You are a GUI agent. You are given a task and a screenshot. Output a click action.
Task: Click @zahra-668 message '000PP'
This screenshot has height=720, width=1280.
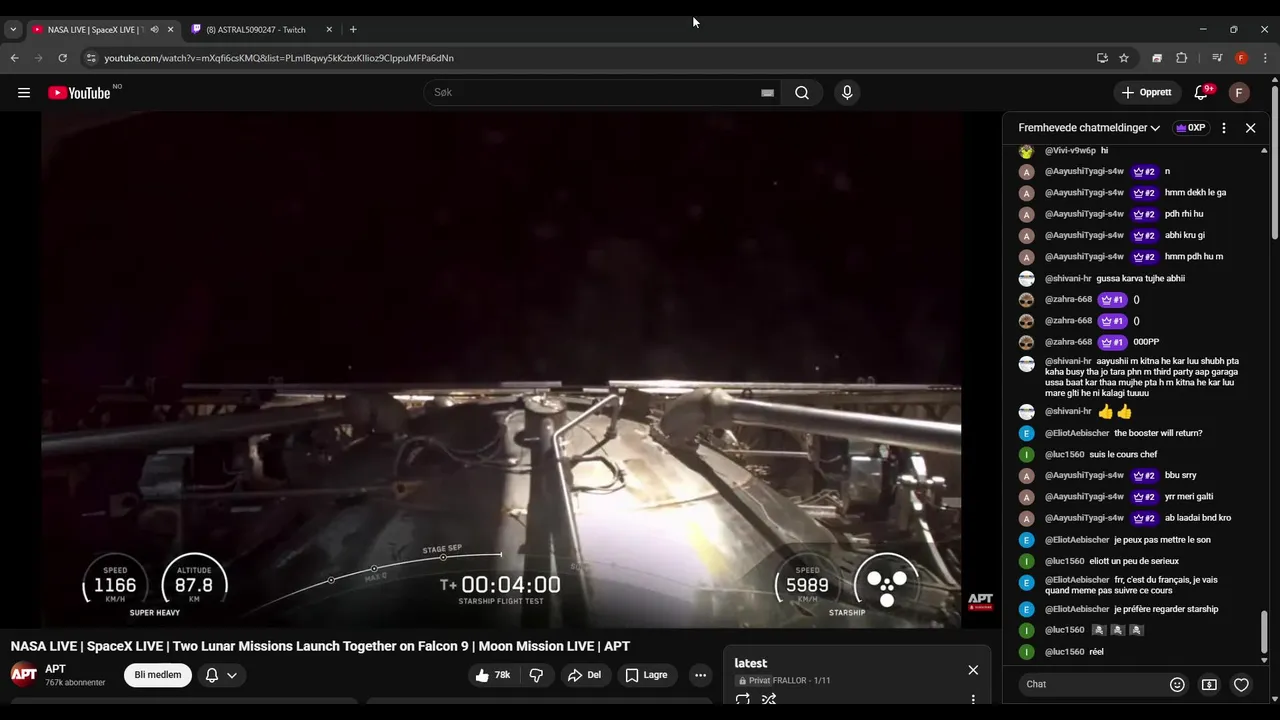click(x=1146, y=342)
